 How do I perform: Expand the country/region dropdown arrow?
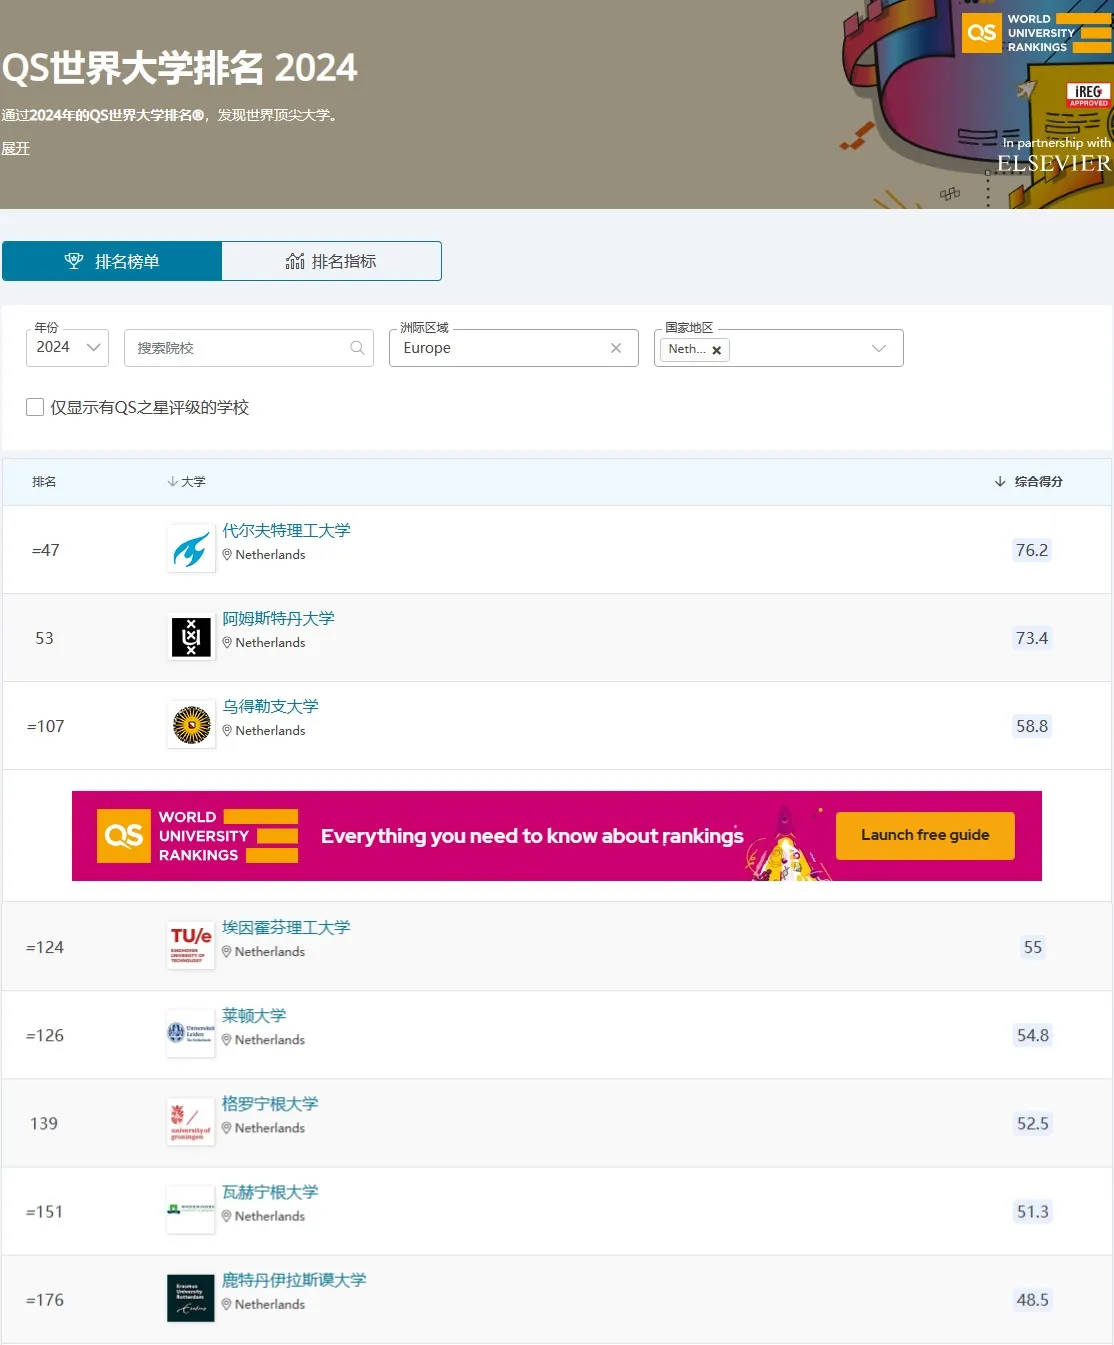tap(879, 348)
